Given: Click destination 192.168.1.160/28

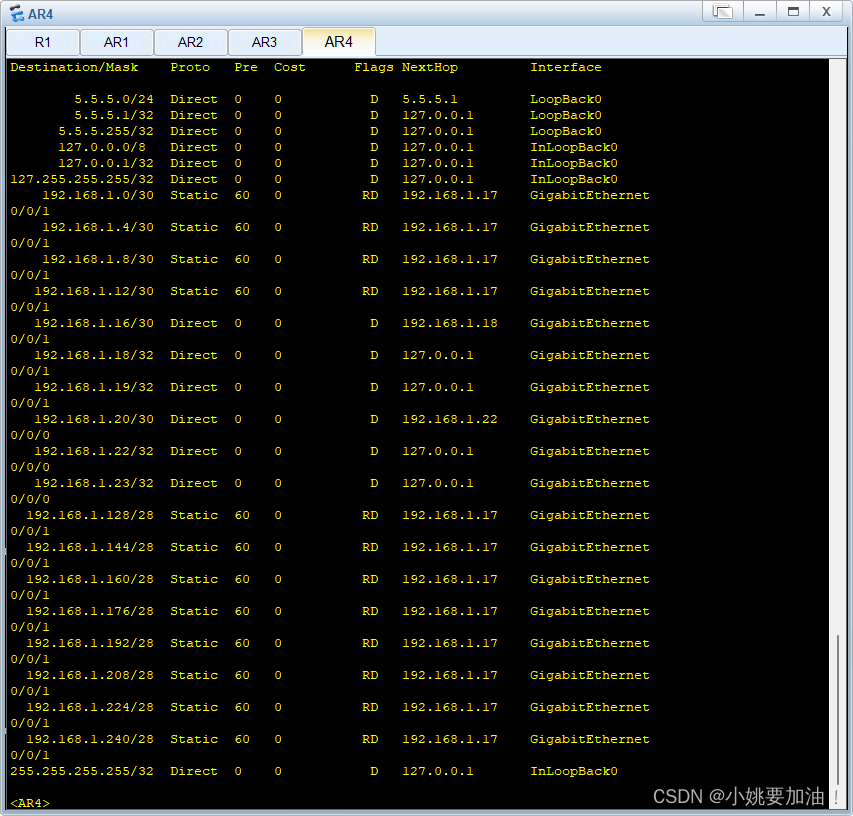Looking at the screenshot, I should tap(90, 579).
